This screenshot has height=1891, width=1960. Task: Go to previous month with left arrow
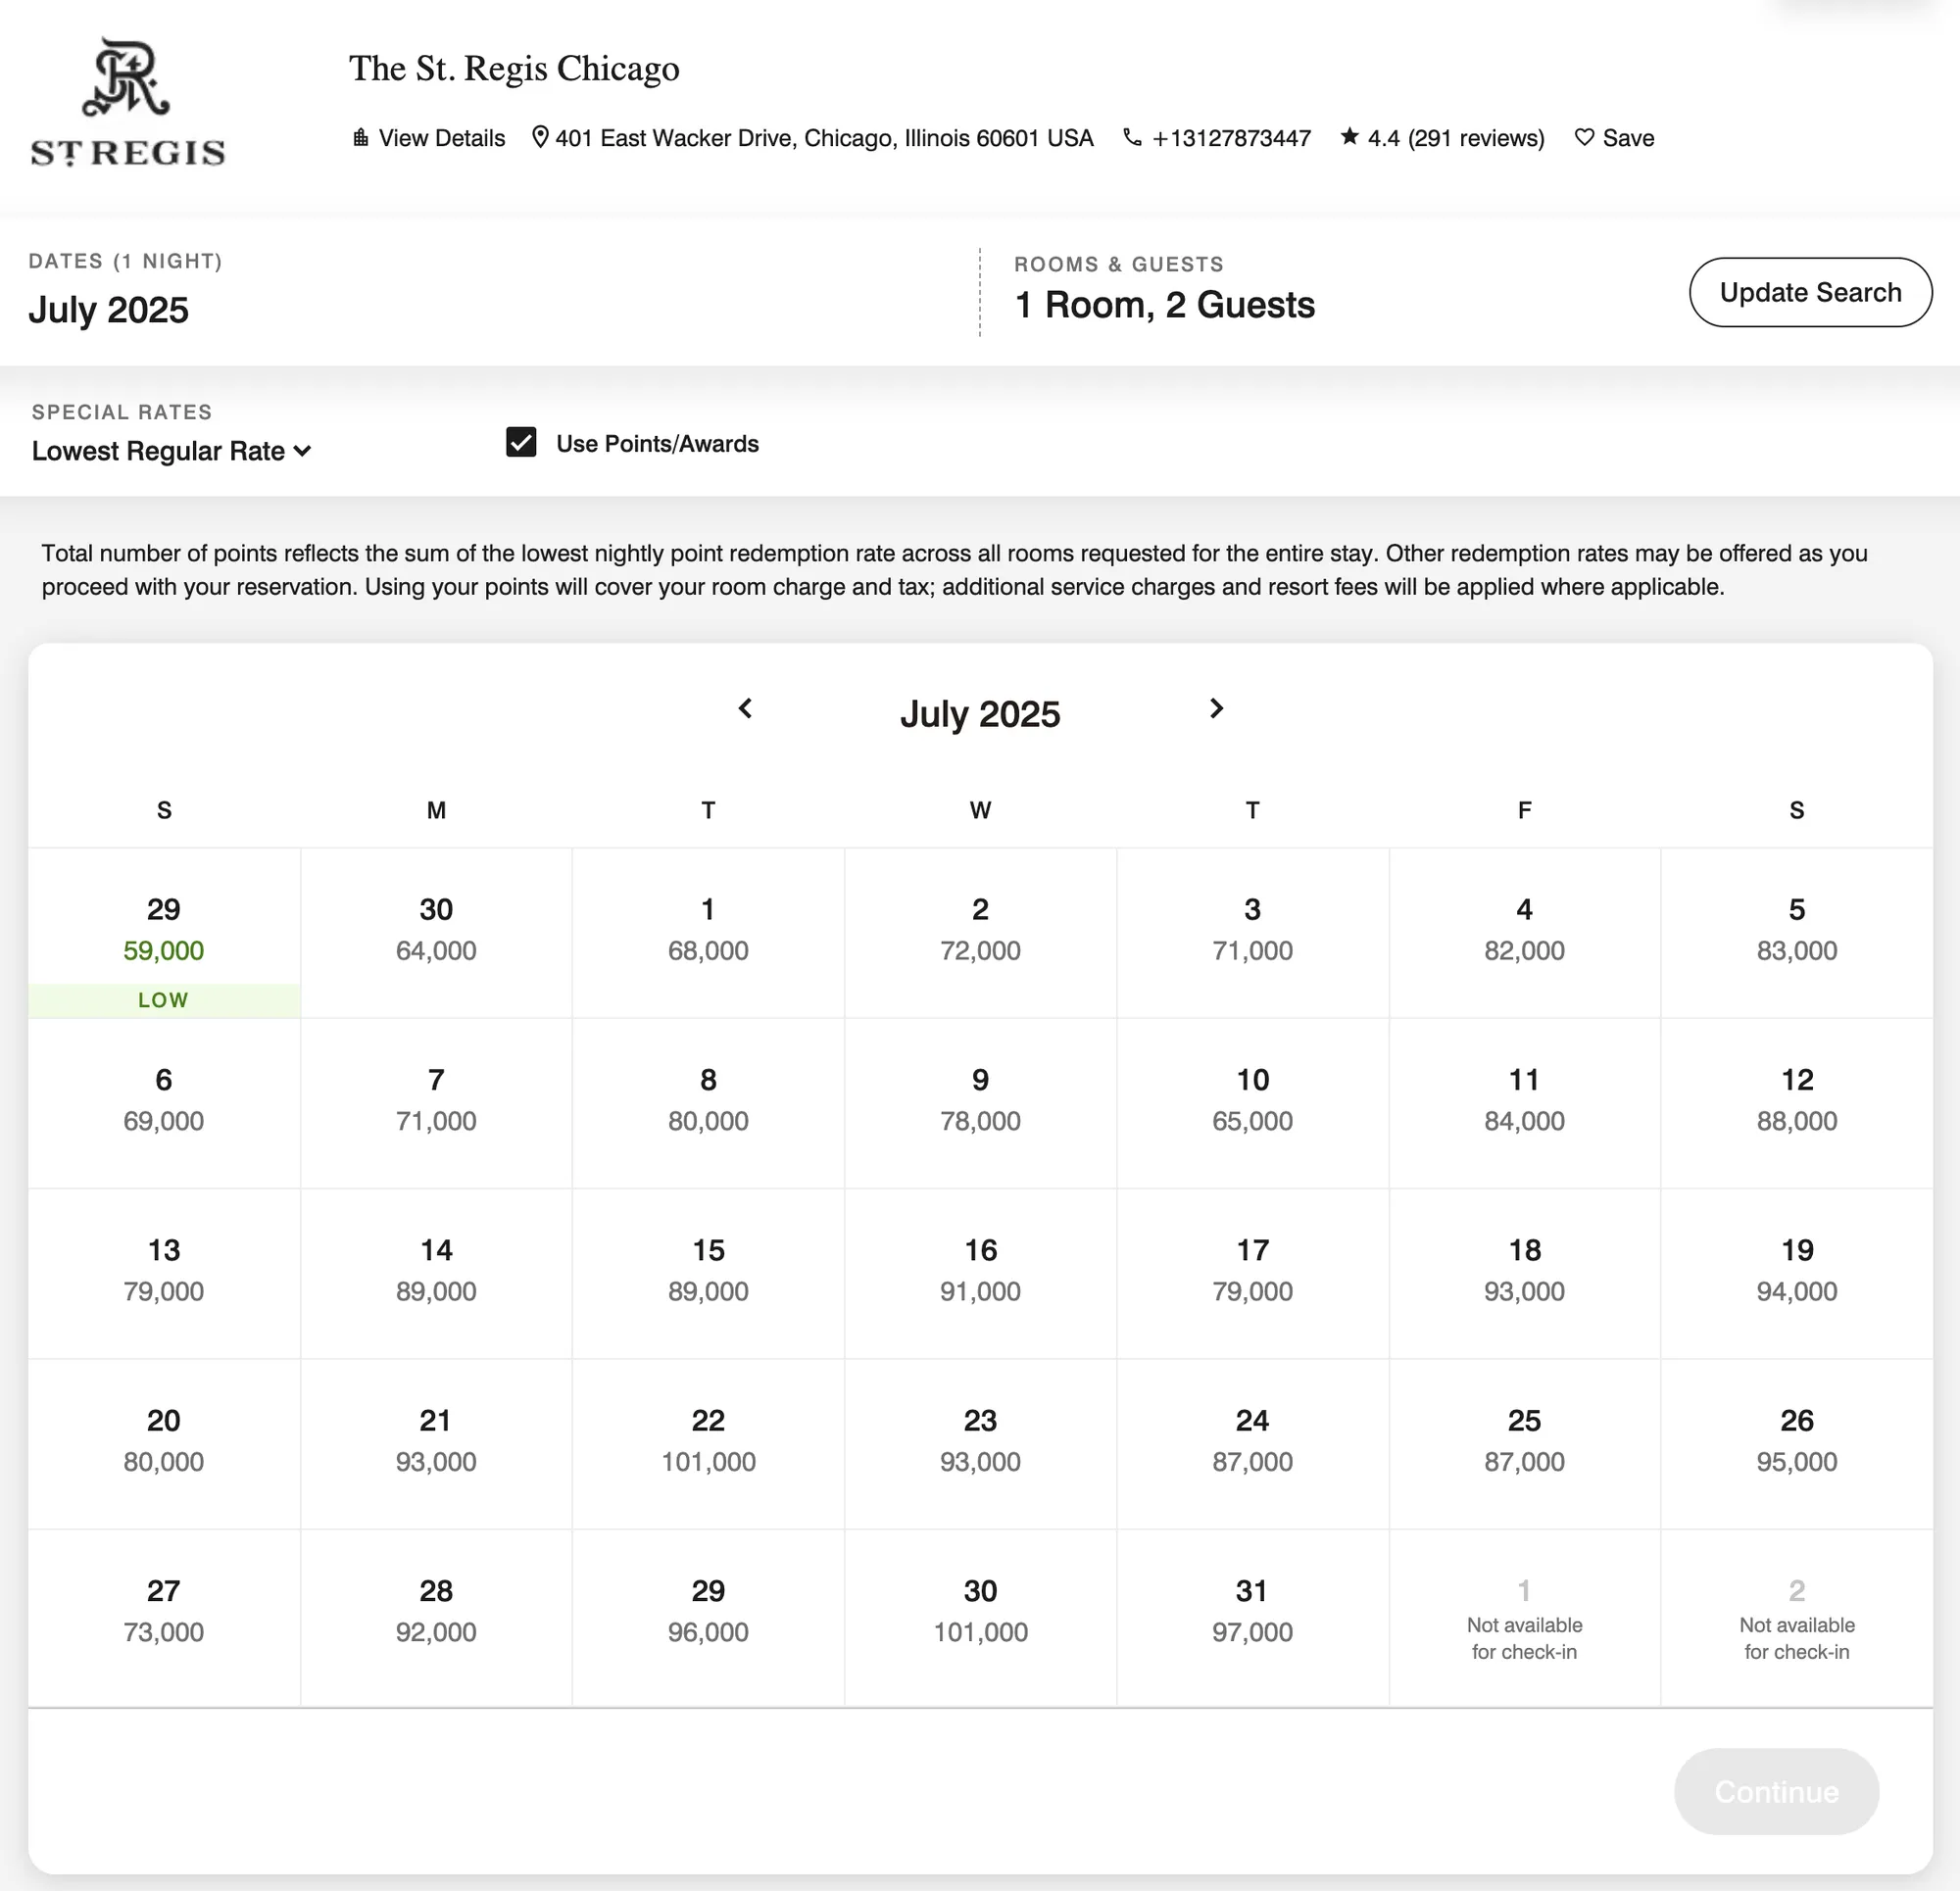coord(745,708)
